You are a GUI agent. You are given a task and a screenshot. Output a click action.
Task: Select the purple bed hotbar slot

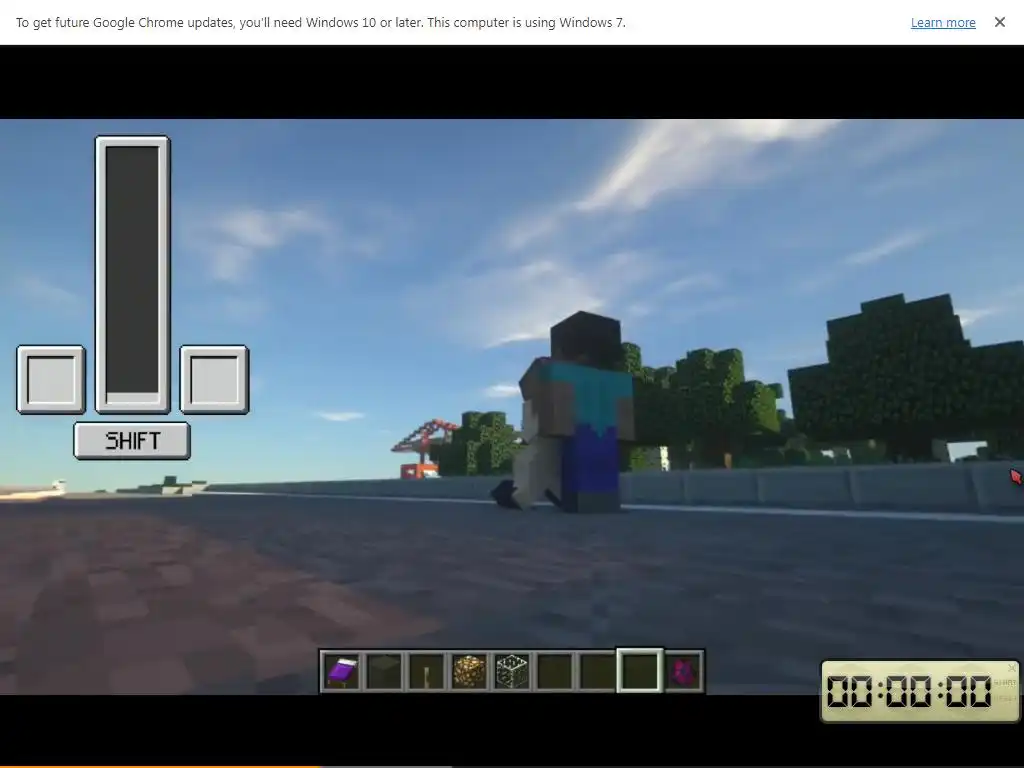coord(342,671)
